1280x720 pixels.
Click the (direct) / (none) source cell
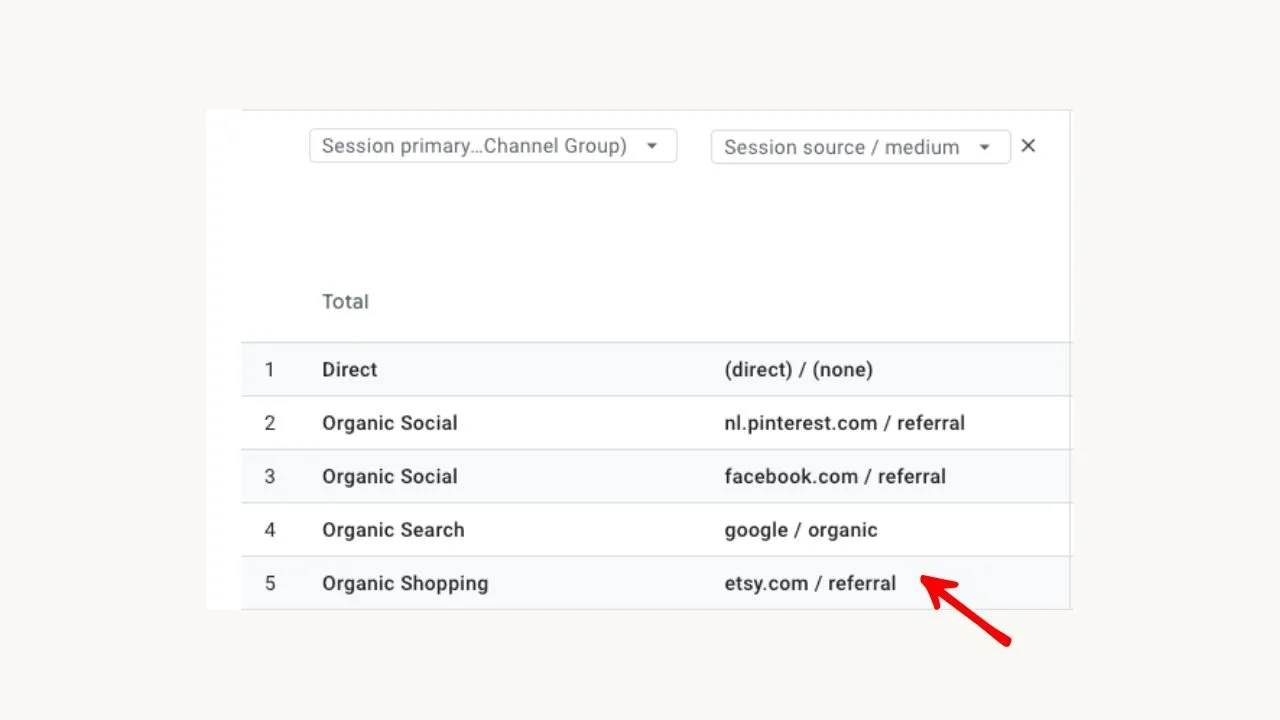798,370
